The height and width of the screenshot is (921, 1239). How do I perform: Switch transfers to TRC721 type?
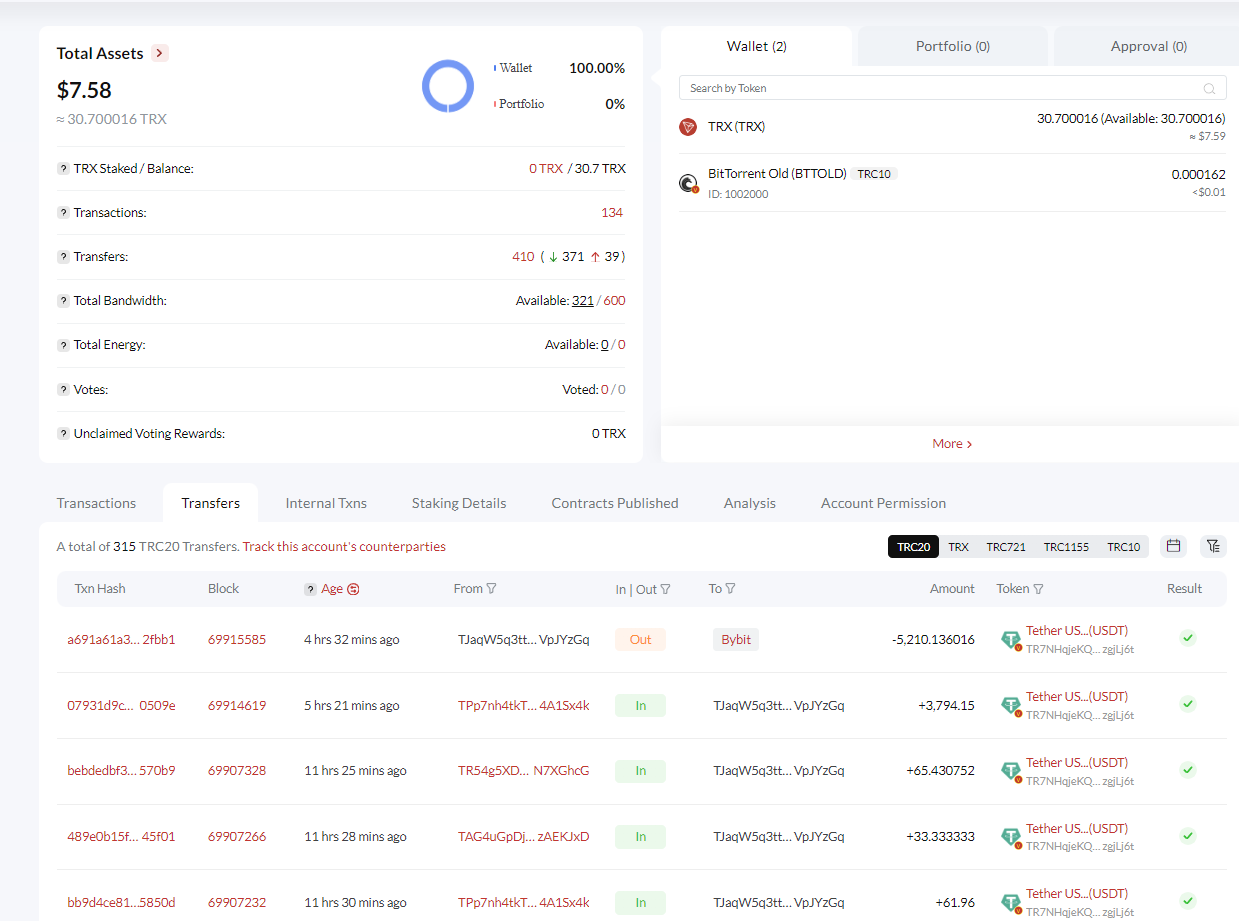click(1005, 547)
